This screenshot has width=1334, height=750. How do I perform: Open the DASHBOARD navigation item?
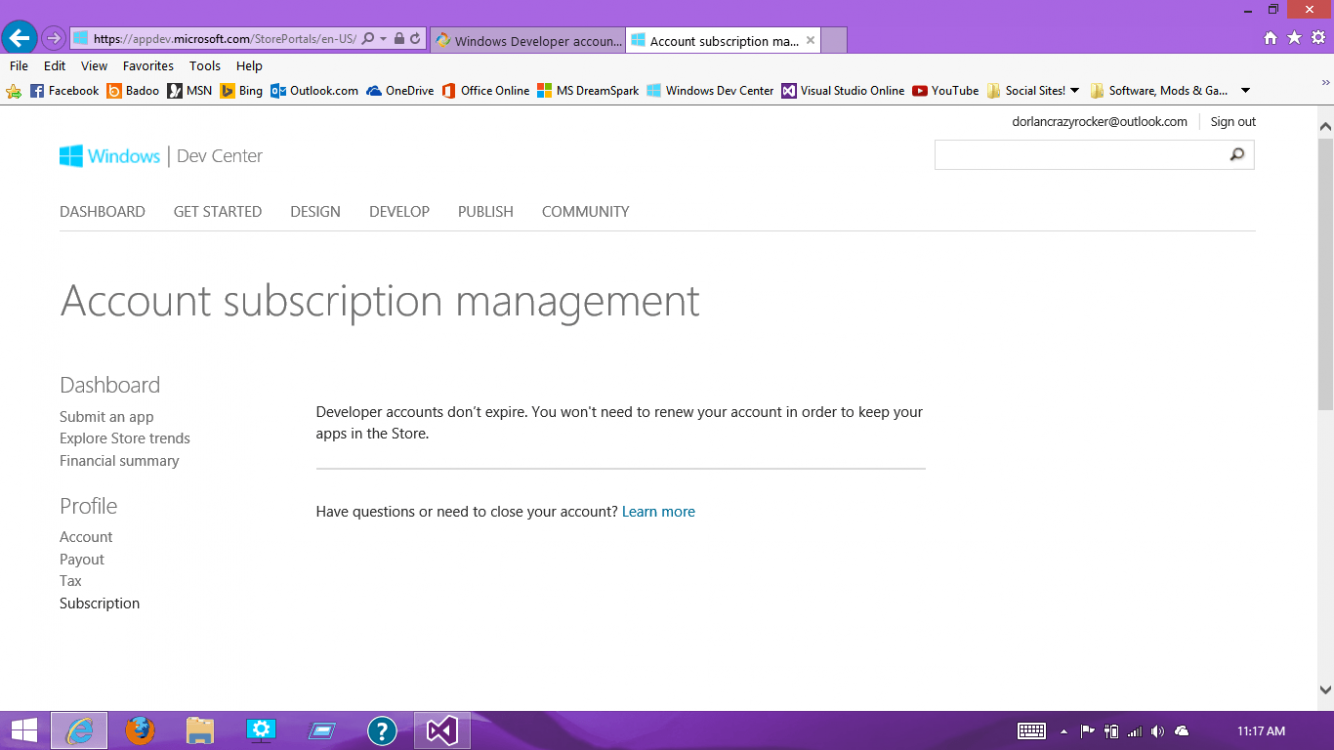pos(102,212)
